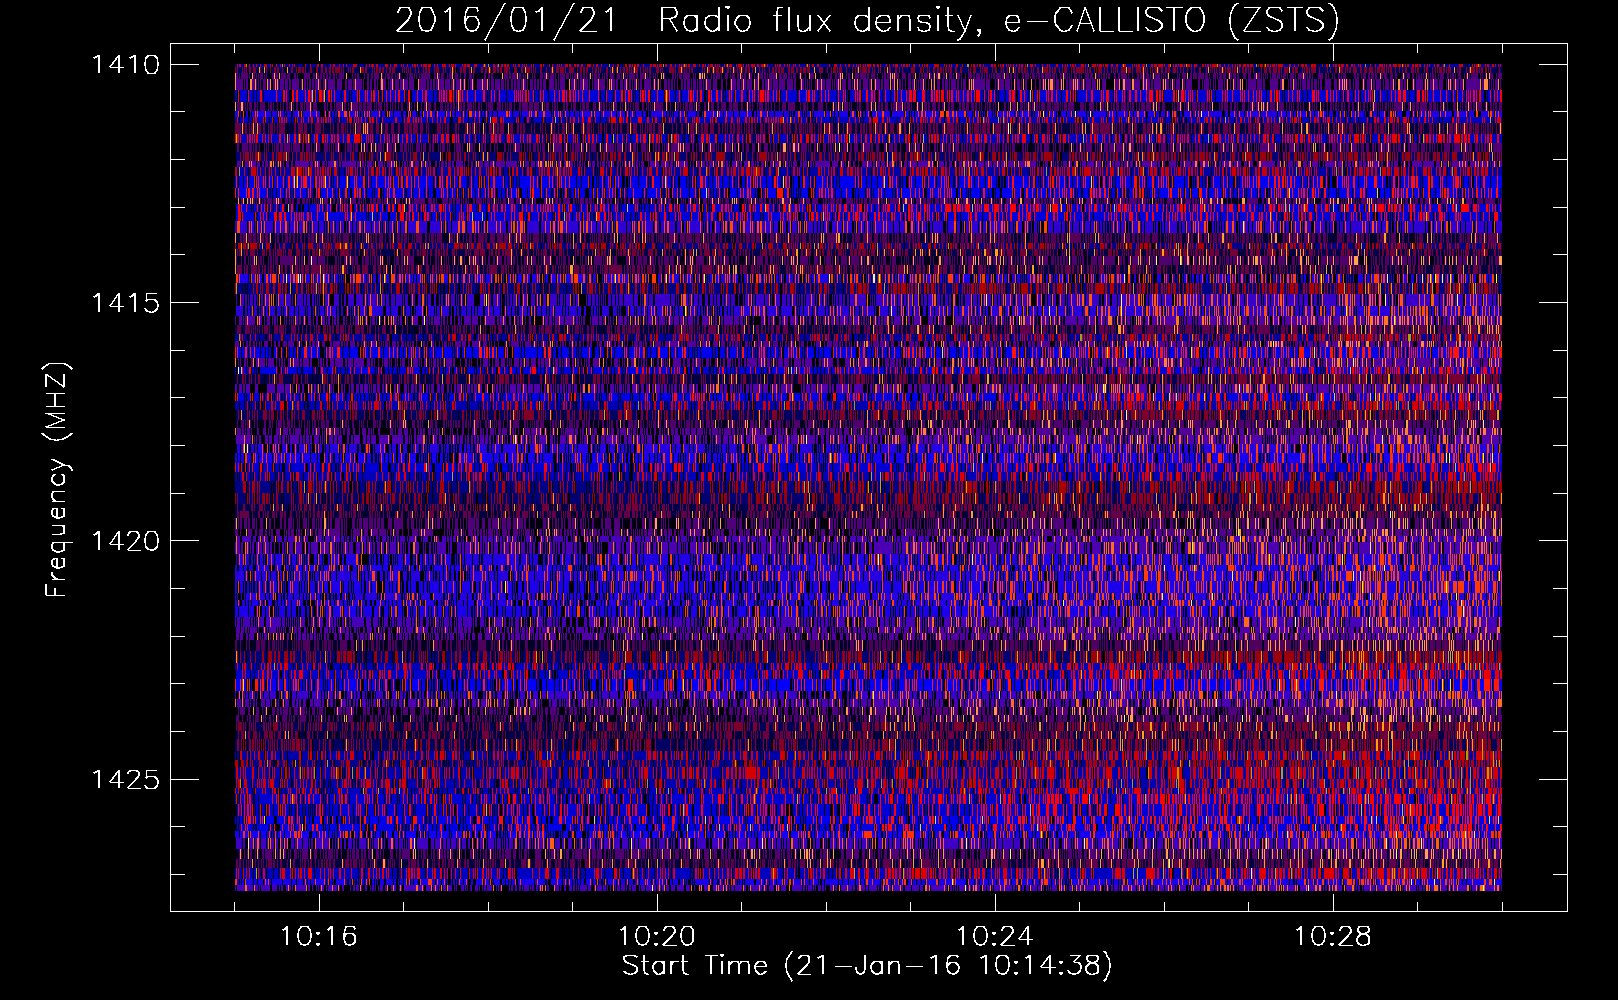1618x1000 pixels.
Task: Click the 10:24 time axis label
Action: [995, 937]
